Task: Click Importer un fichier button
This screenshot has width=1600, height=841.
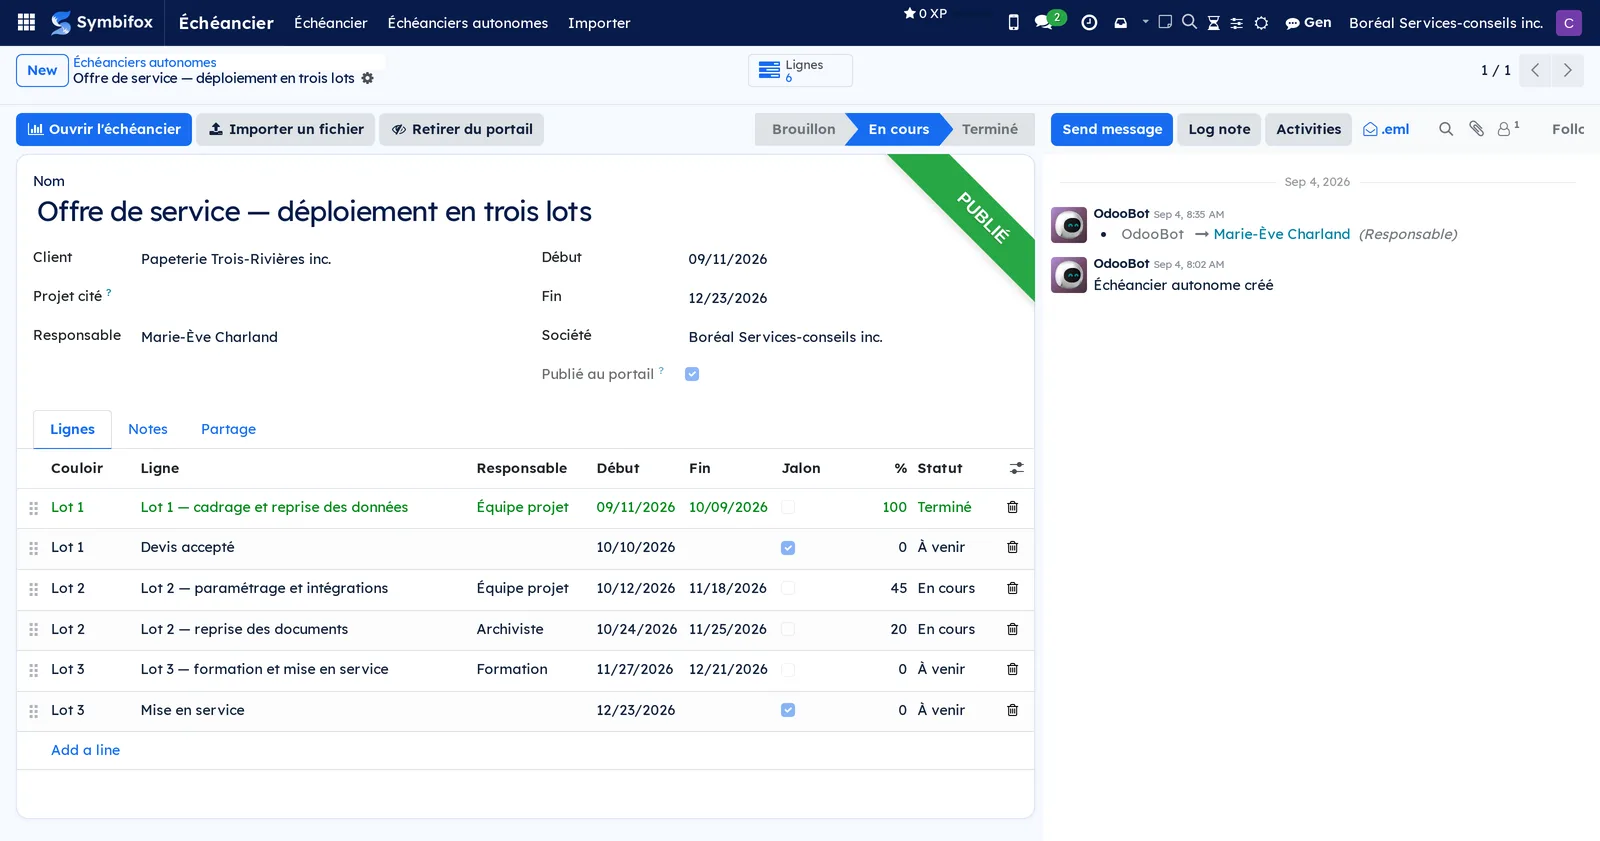Action: (285, 129)
